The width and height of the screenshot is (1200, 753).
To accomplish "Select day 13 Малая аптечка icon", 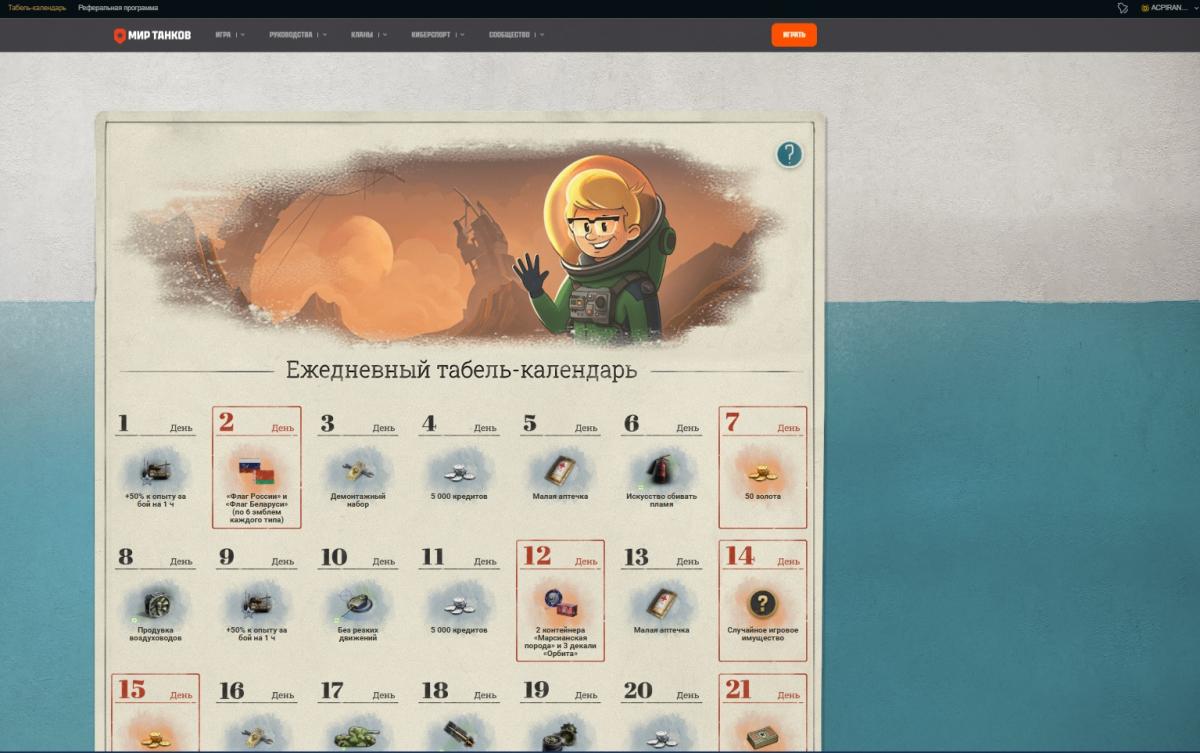I will (x=661, y=603).
